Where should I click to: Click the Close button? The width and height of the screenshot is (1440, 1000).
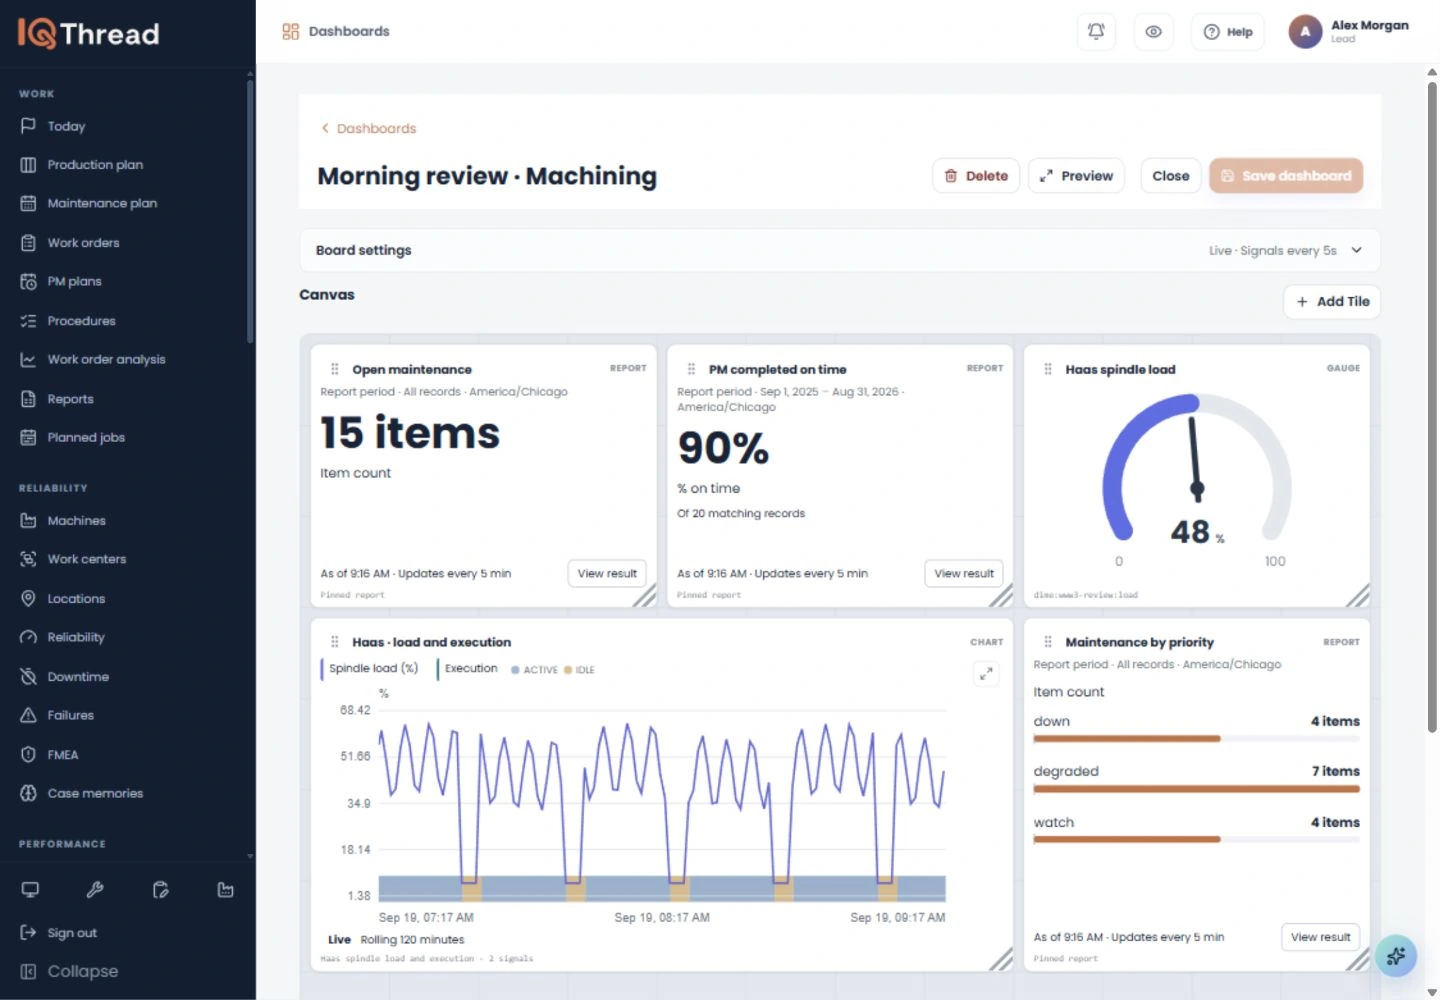coord(1171,176)
